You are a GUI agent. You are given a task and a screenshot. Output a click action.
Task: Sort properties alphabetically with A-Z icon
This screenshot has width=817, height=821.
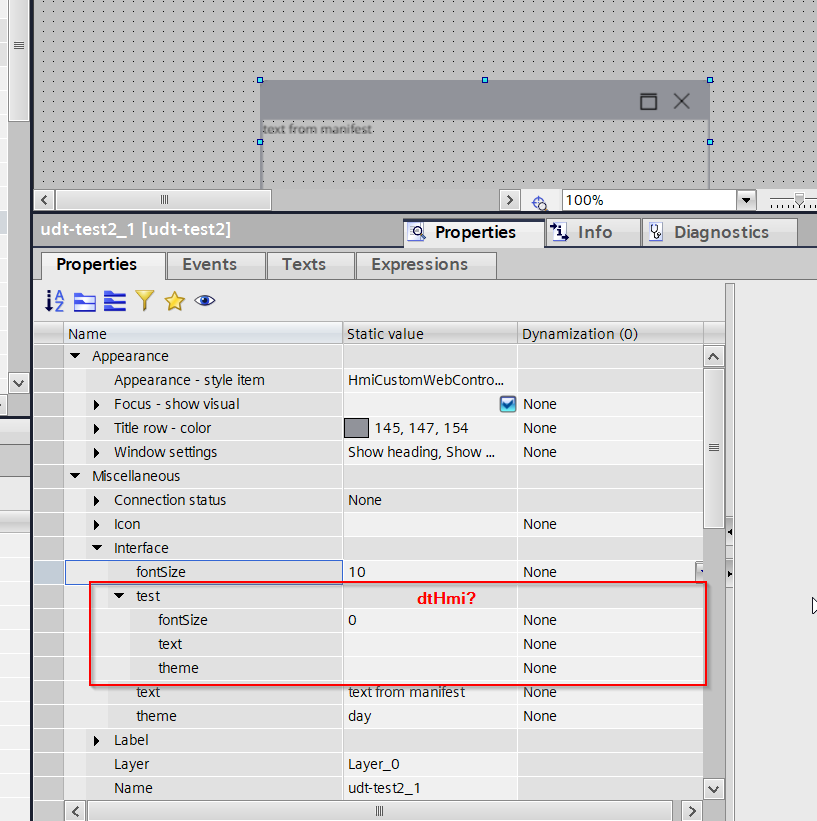[x=55, y=301]
